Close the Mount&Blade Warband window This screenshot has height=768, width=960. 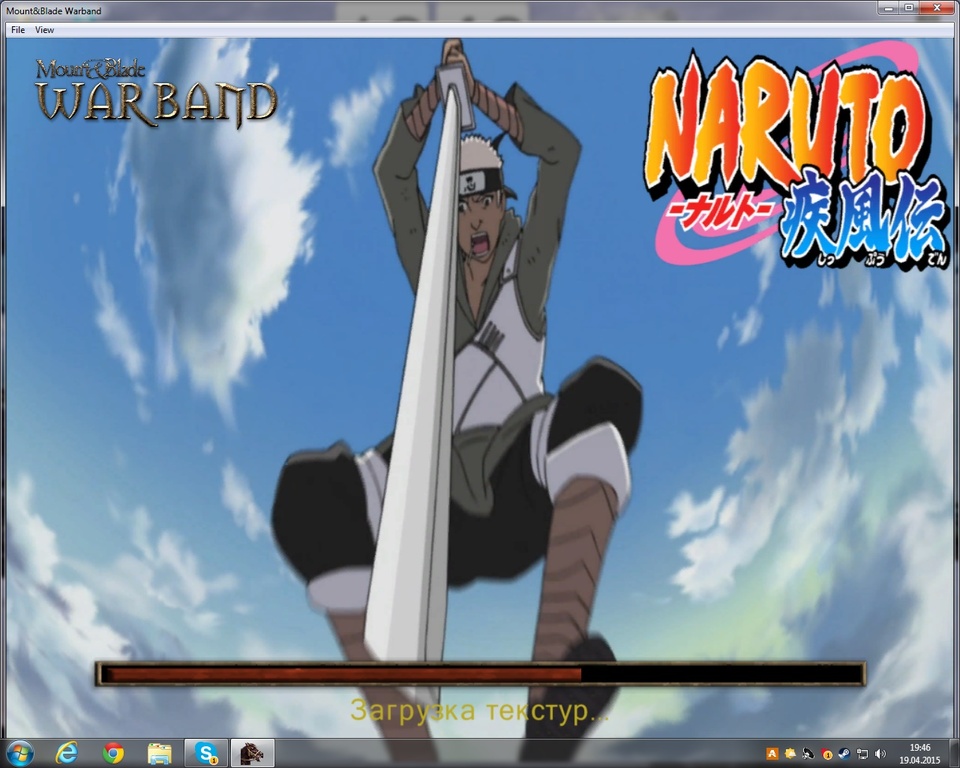coord(937,7)
